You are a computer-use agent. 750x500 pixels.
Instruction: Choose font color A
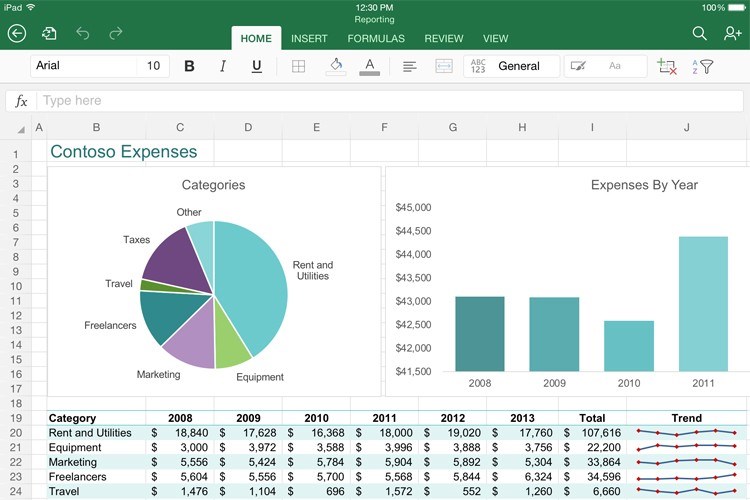pos(369,66)
